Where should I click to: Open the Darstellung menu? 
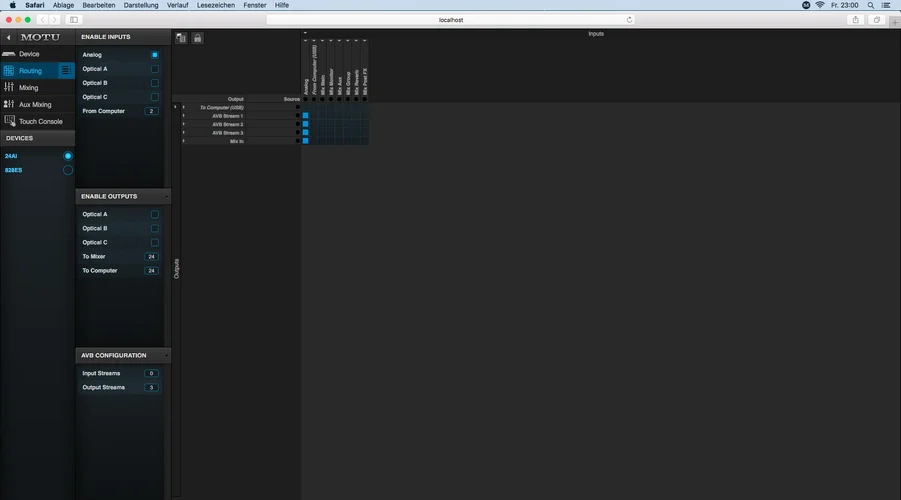[141, 5]
